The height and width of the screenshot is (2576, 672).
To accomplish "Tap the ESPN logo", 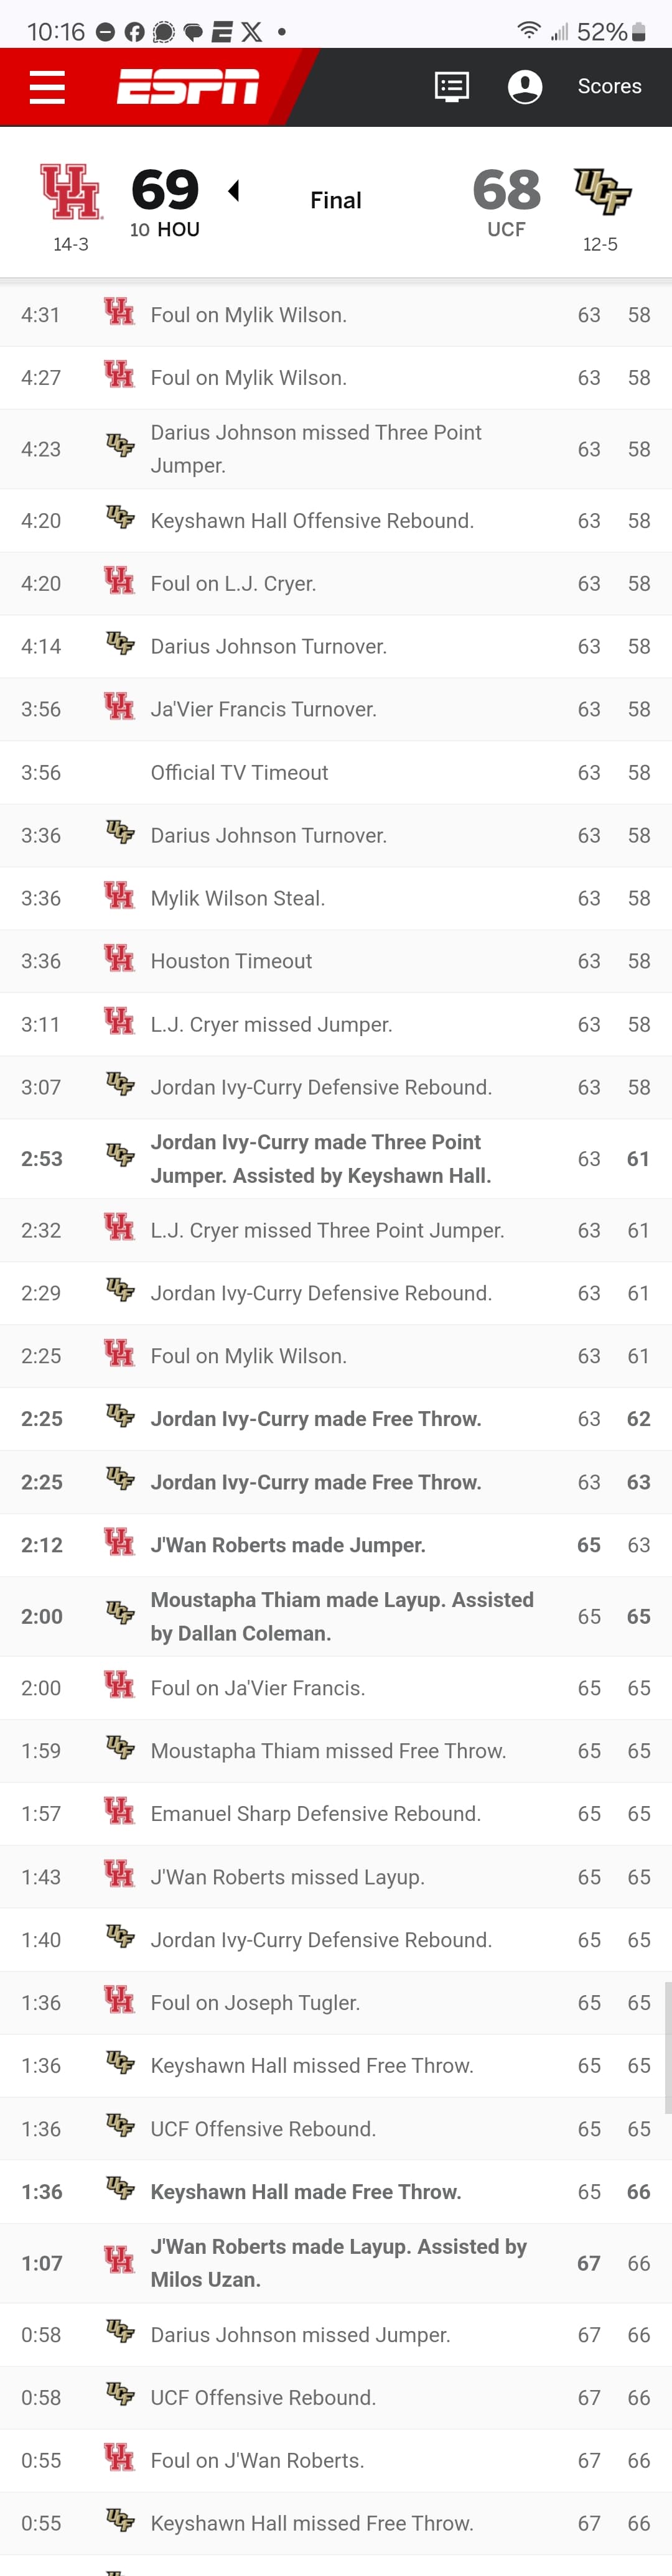I will (x=188, y=87).
